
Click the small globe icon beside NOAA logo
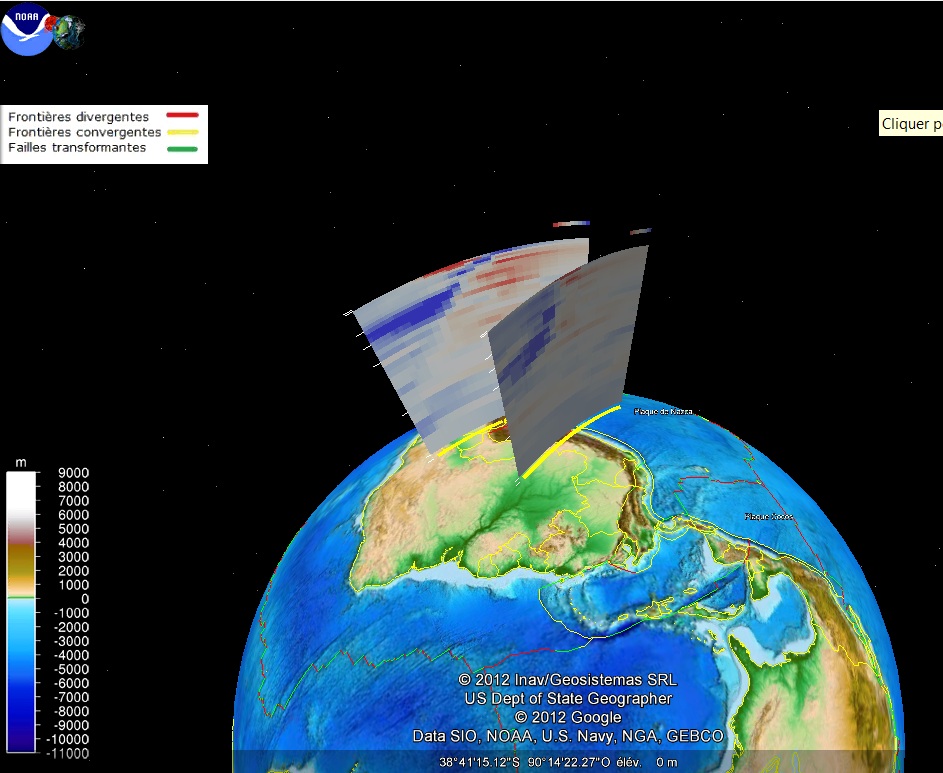pos(70,31)
